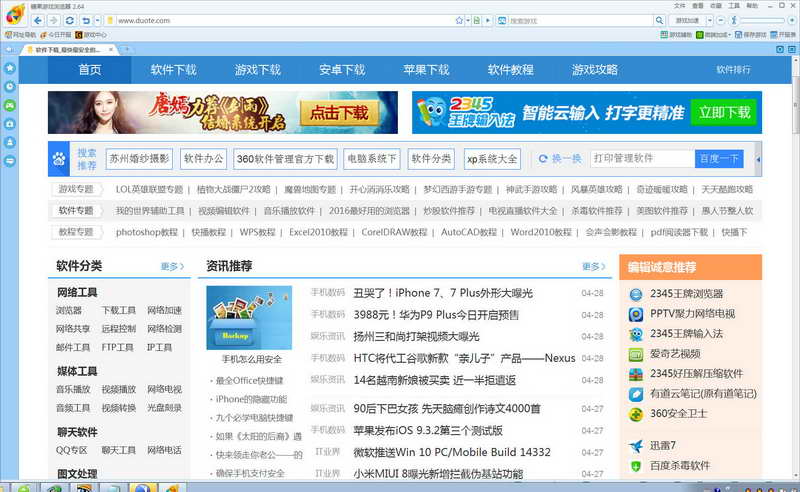Click the 爱奇艺视频 icon

pyautogui.click(x=636, y=354)
